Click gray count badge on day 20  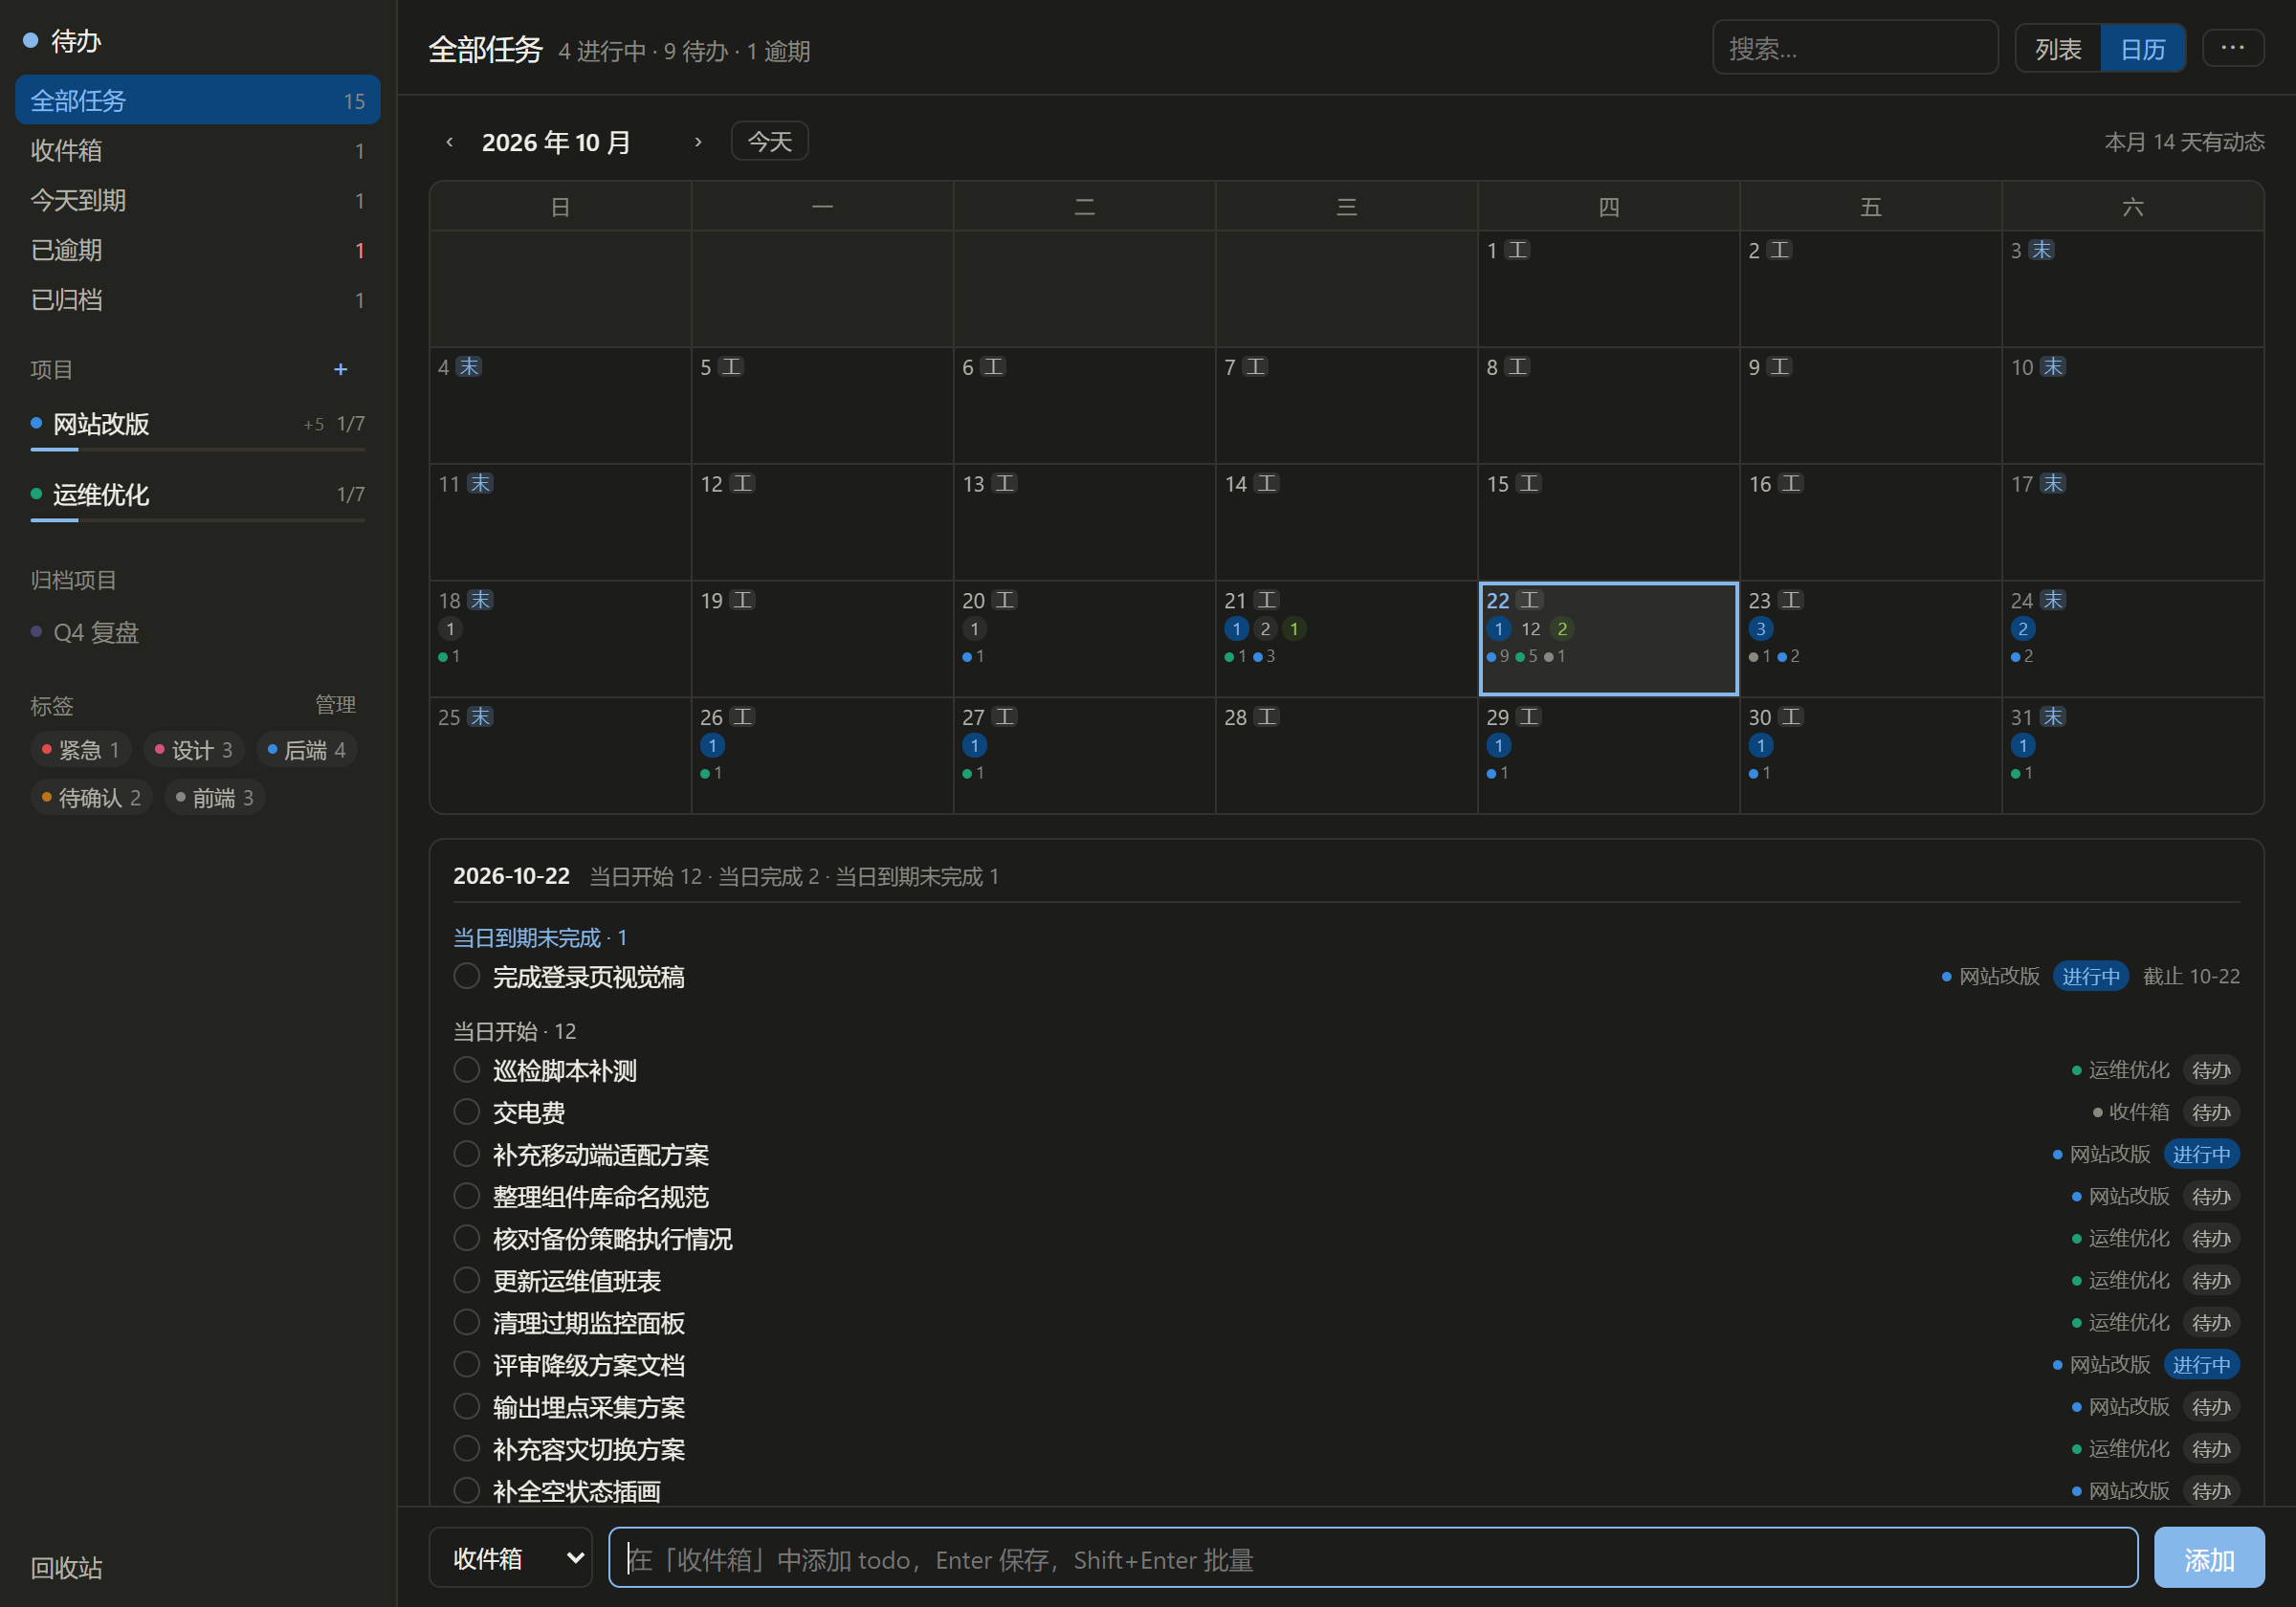tap(974, 629)
